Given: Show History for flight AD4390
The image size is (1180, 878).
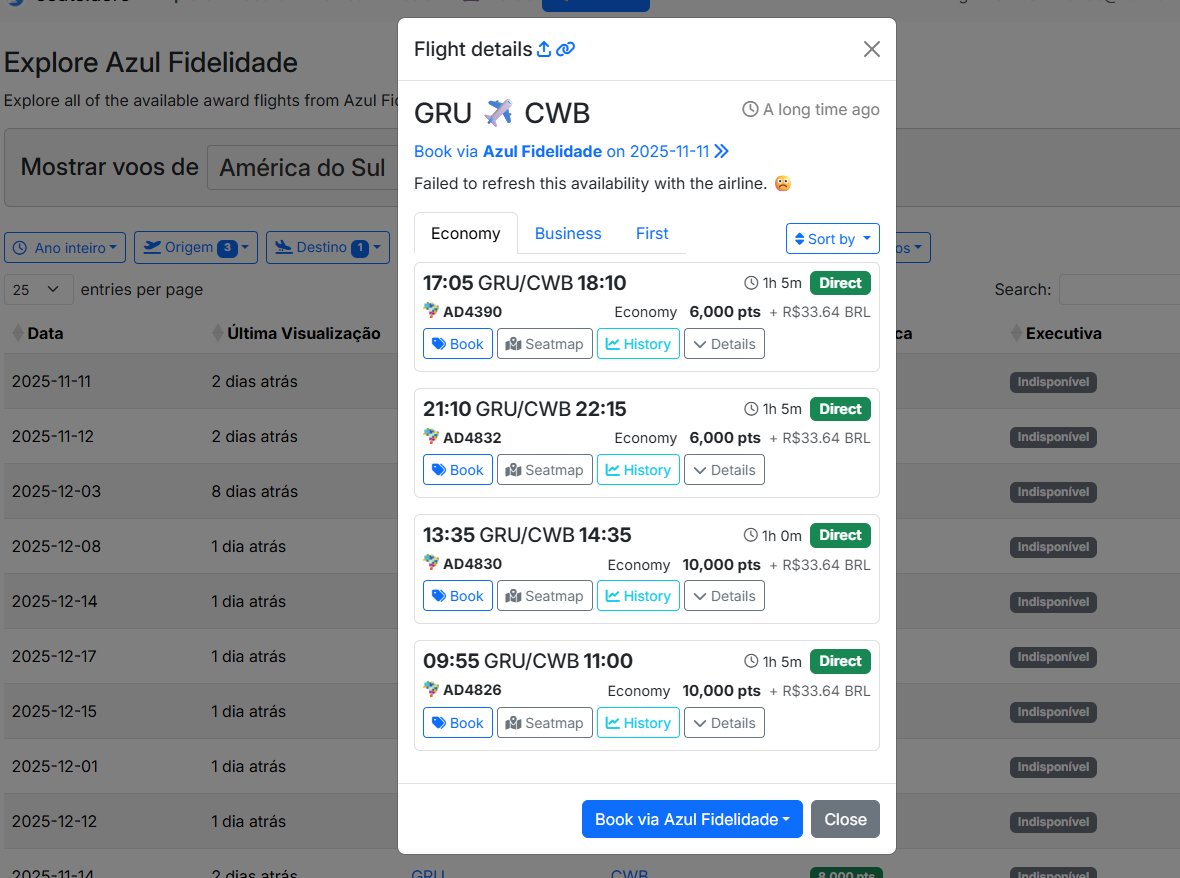Looking at the screenshot, I should pyautogui.click(x=638, y=344).
